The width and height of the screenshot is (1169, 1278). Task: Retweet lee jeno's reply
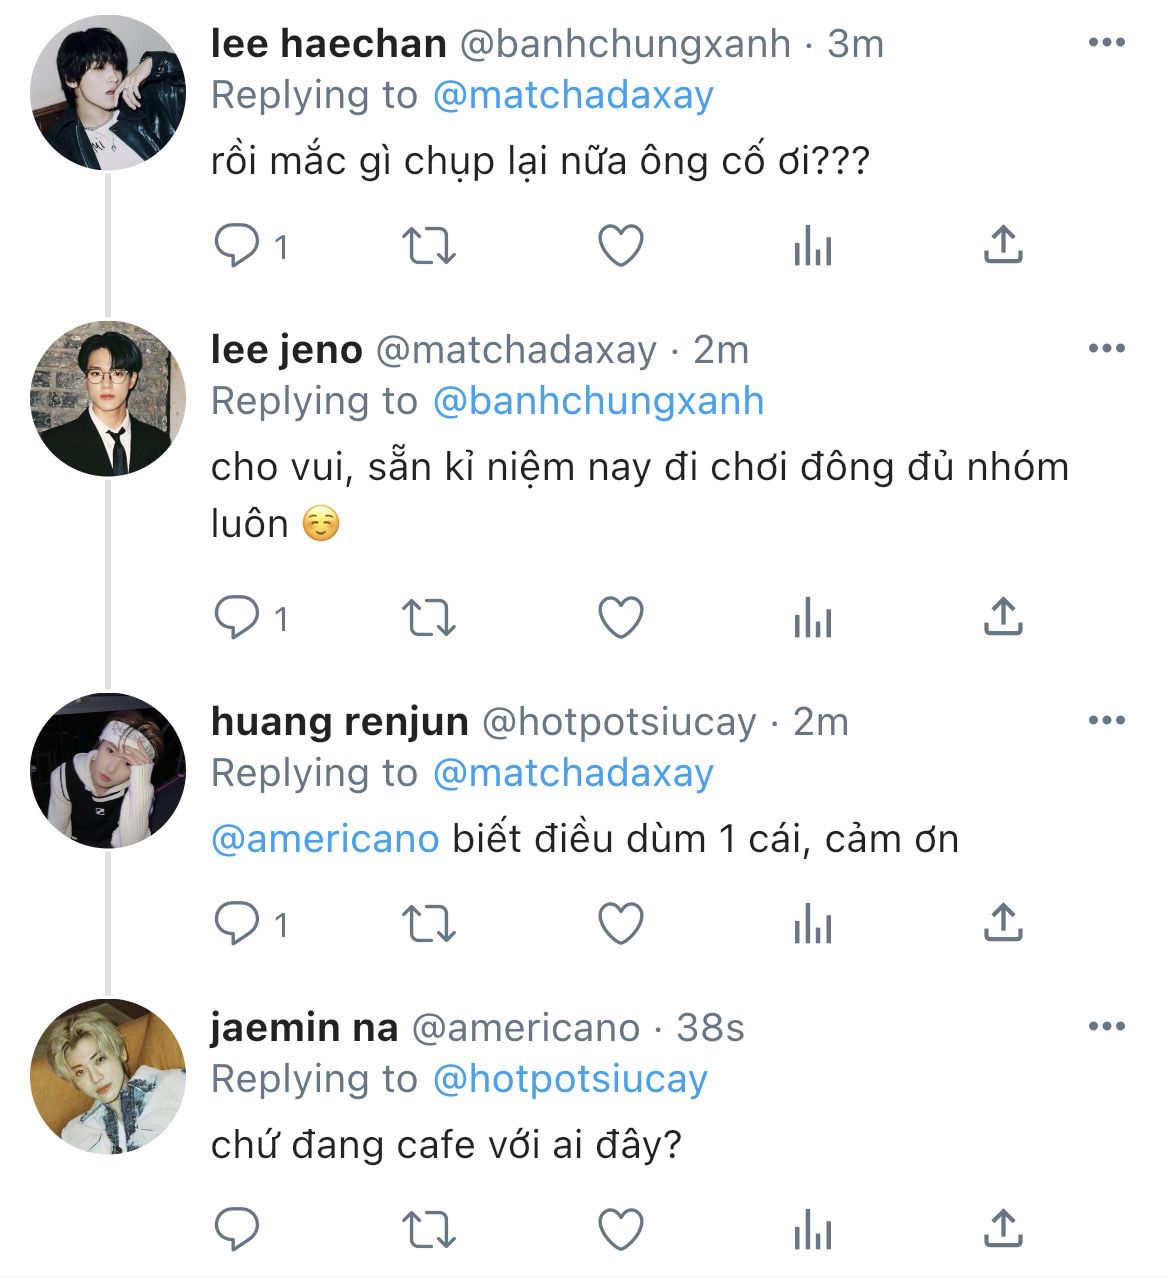tap(428, 618)
